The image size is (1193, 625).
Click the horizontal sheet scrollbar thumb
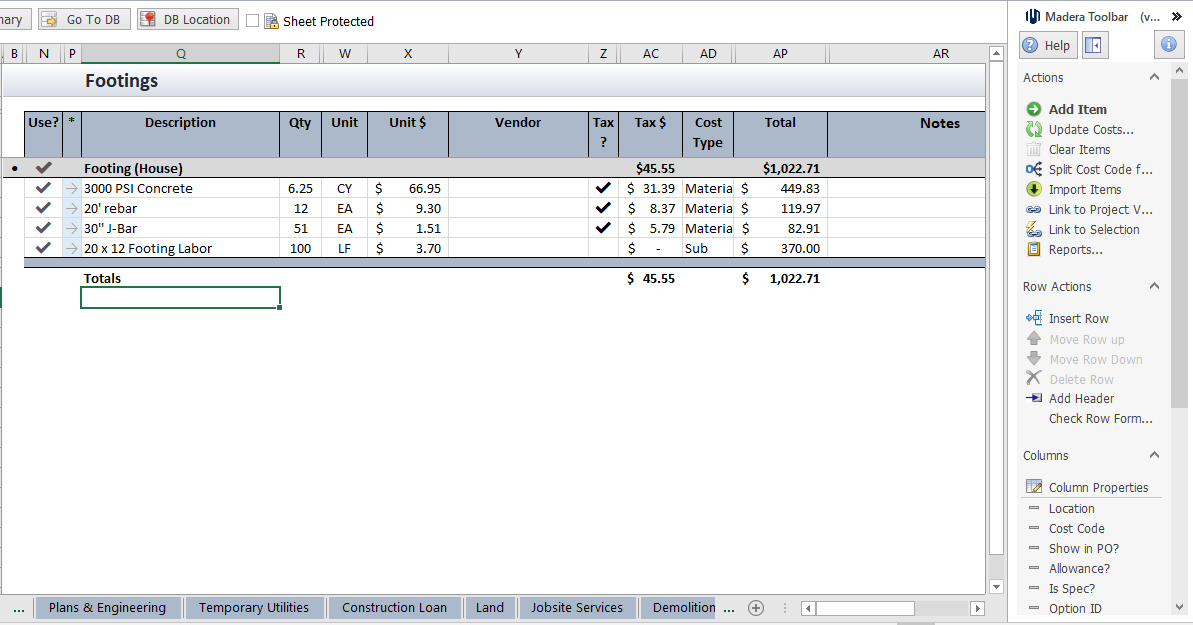[x=865, y=608]
